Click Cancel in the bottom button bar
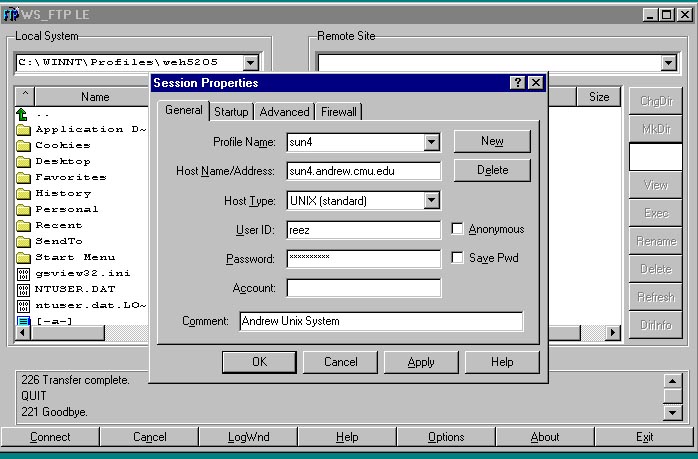The image size is (698, 459). point(150,437)
